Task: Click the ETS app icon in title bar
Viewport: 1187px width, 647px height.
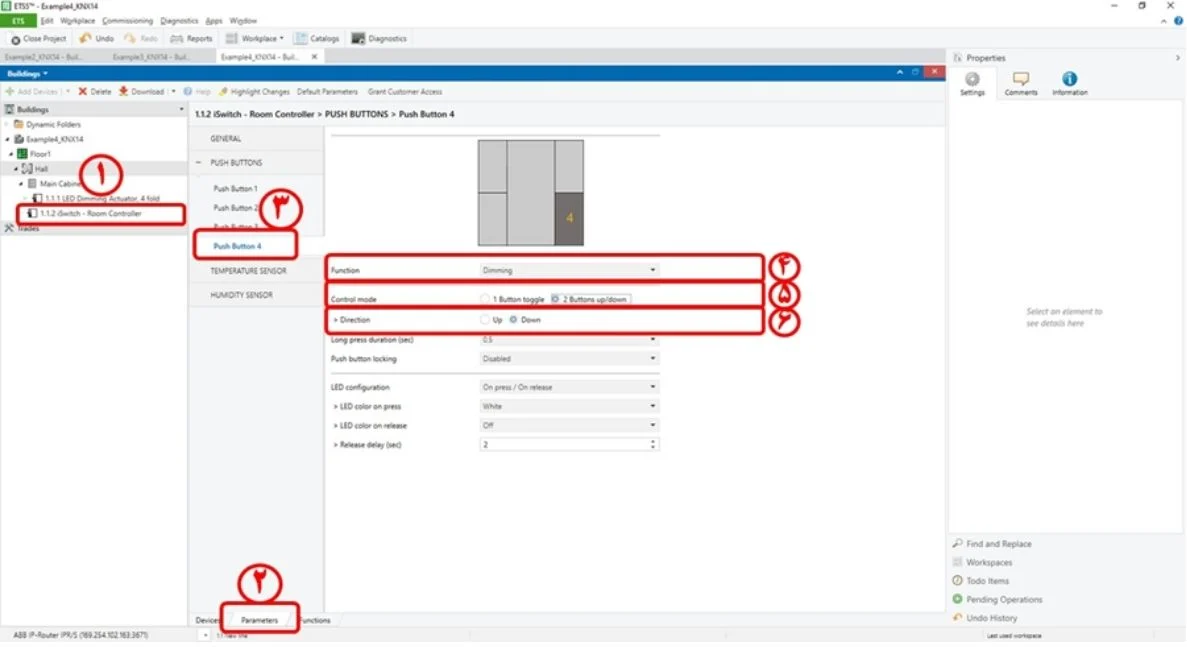Action: pos(6,6)
